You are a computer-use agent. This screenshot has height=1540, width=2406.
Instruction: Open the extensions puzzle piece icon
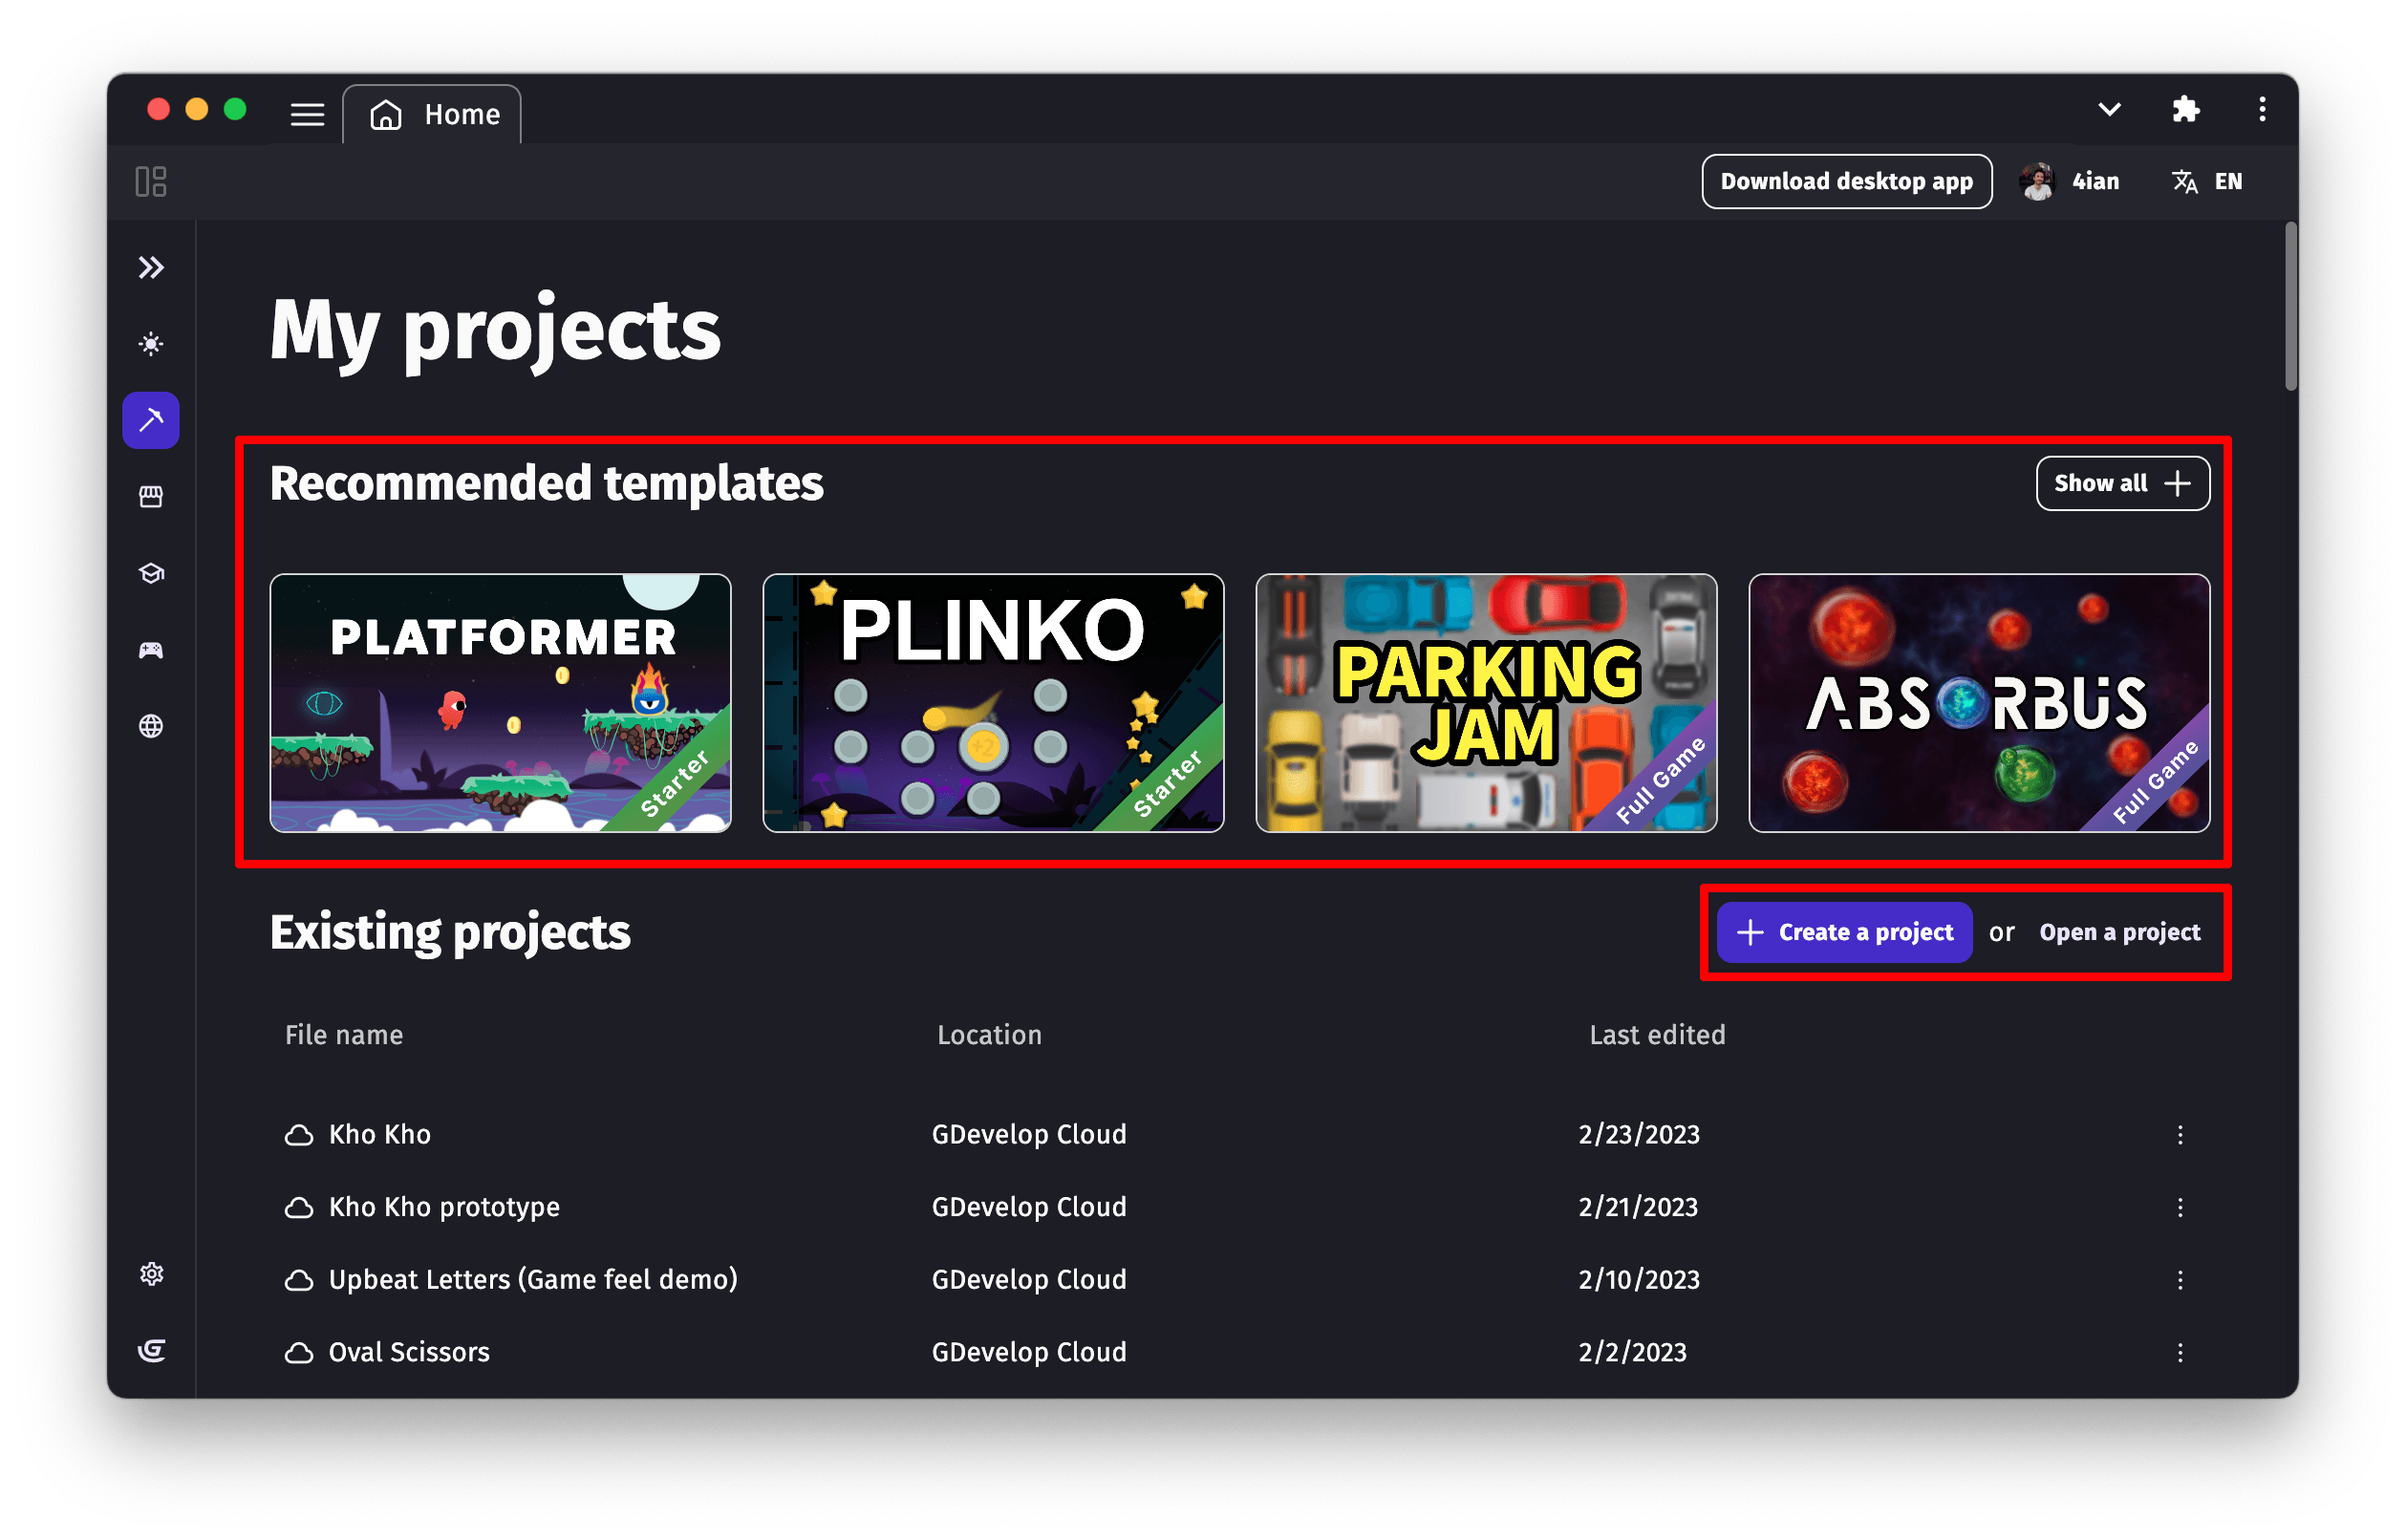tap(2186, 109)
